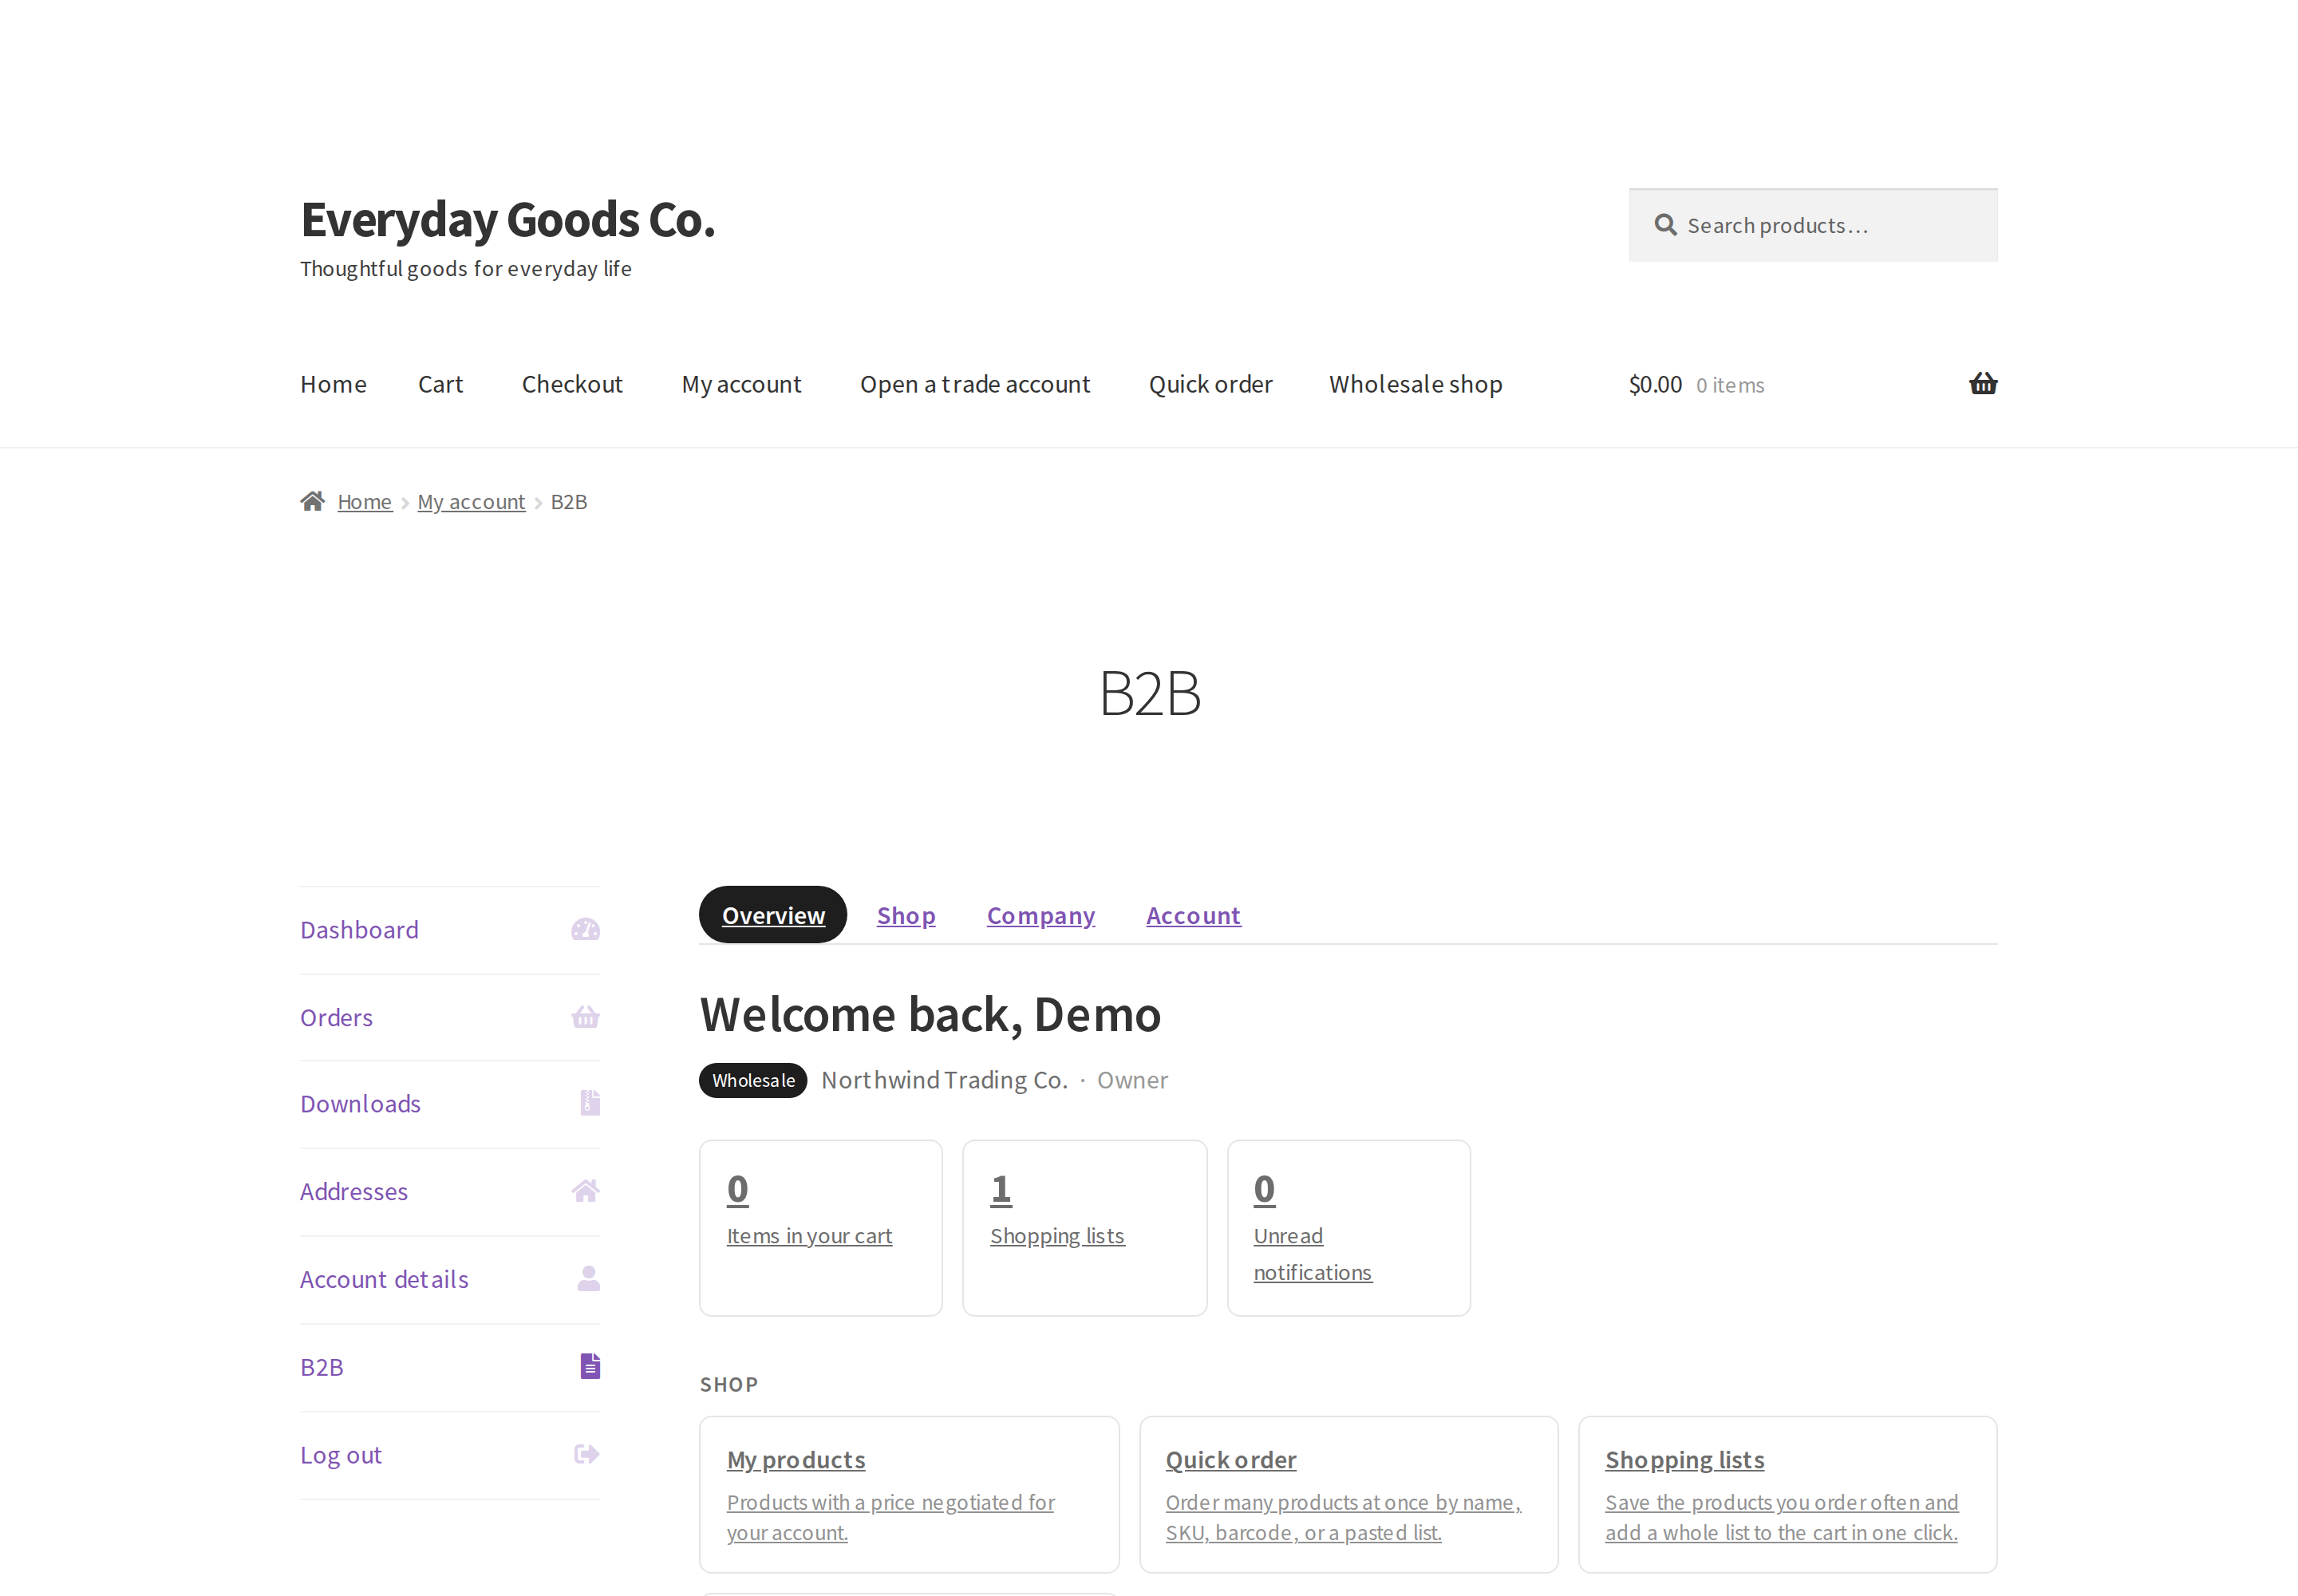Switch to the Shop tab
2298x1596 pixels.
click(906, 915)
